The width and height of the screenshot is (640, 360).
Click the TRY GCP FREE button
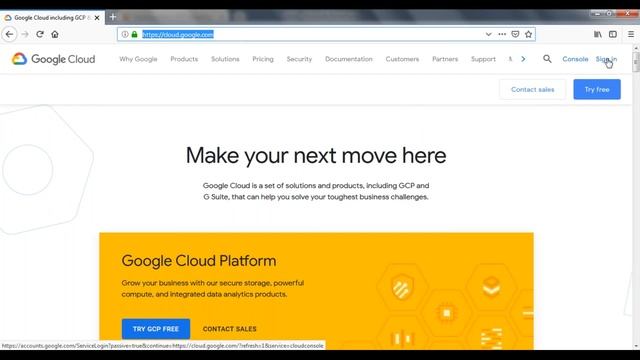156,329
